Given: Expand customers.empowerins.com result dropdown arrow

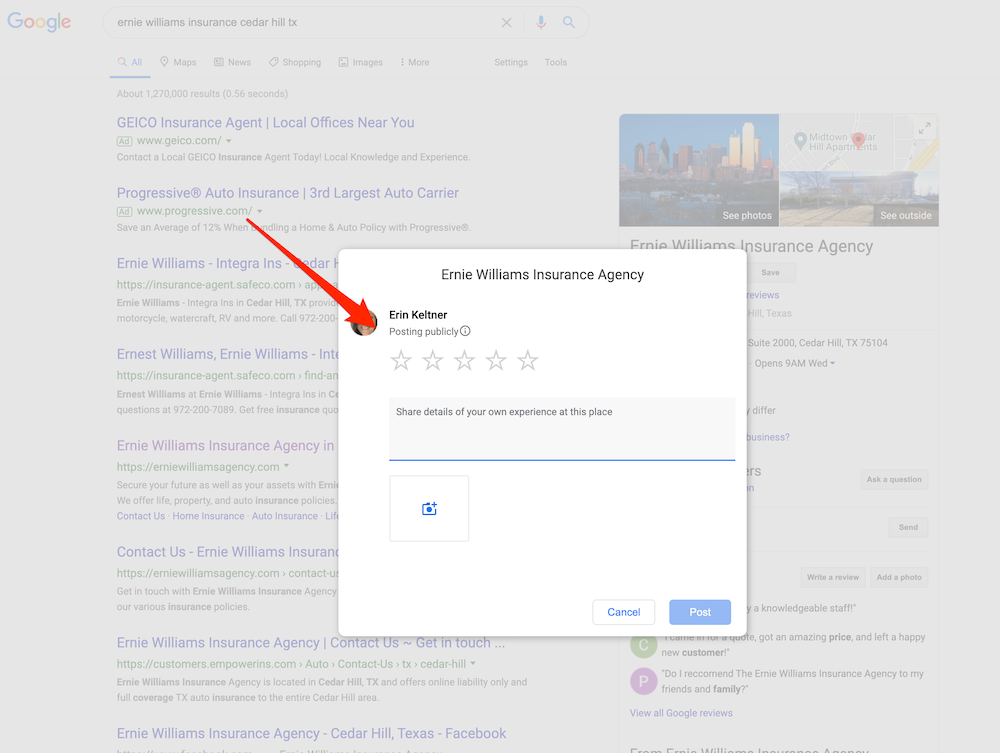Looking at the screenshot, I should click(x=473, y=663).
